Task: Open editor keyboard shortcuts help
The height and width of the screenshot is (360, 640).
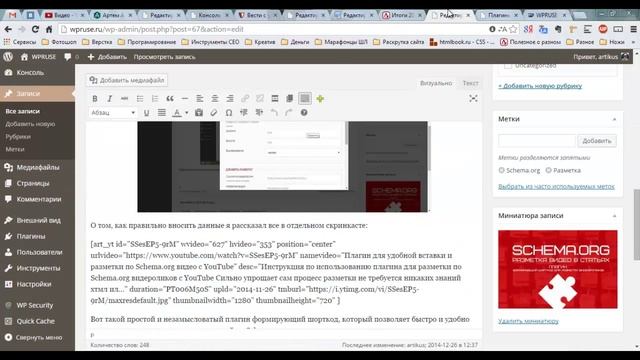Action: point(304,113)
